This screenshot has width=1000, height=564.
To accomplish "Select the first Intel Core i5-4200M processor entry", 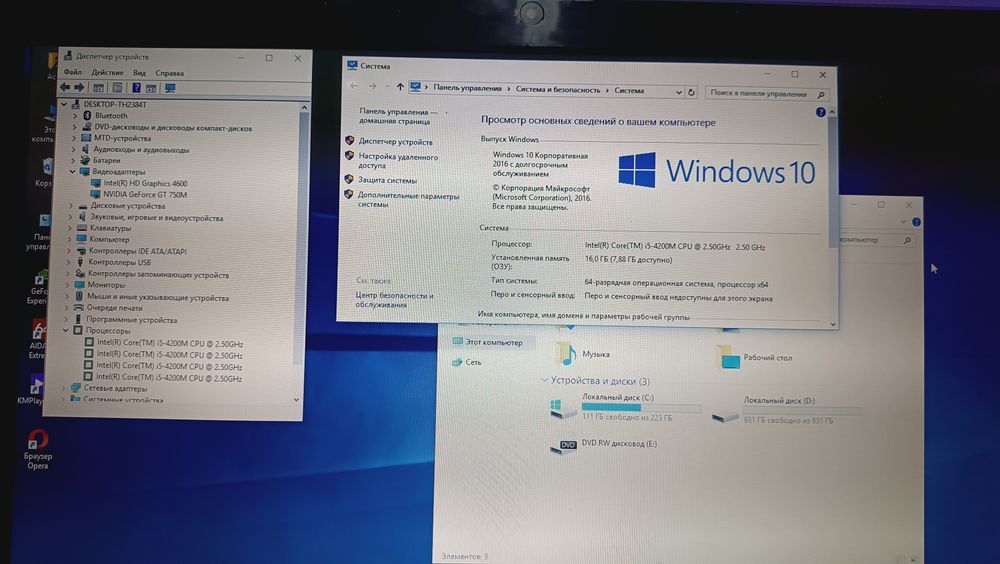I will [169, 343].
